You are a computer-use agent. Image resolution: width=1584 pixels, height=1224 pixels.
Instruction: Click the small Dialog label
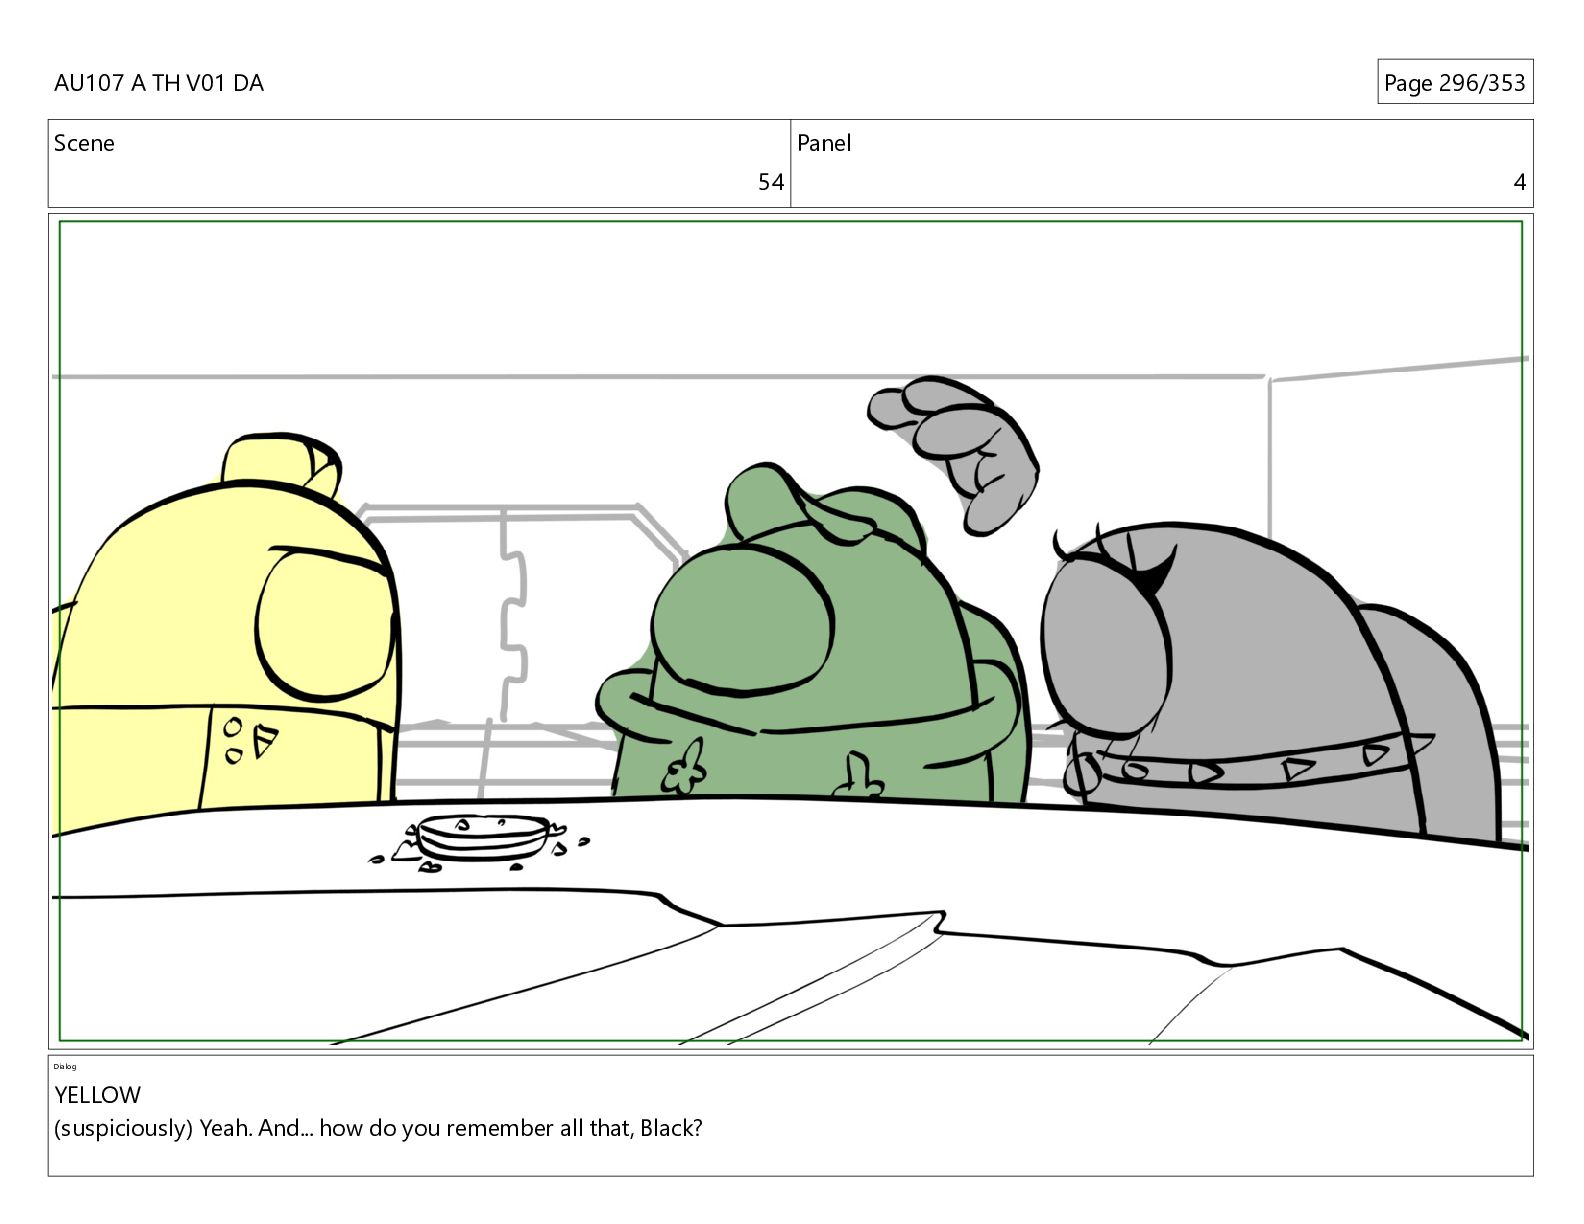[x=65, y=1066]
